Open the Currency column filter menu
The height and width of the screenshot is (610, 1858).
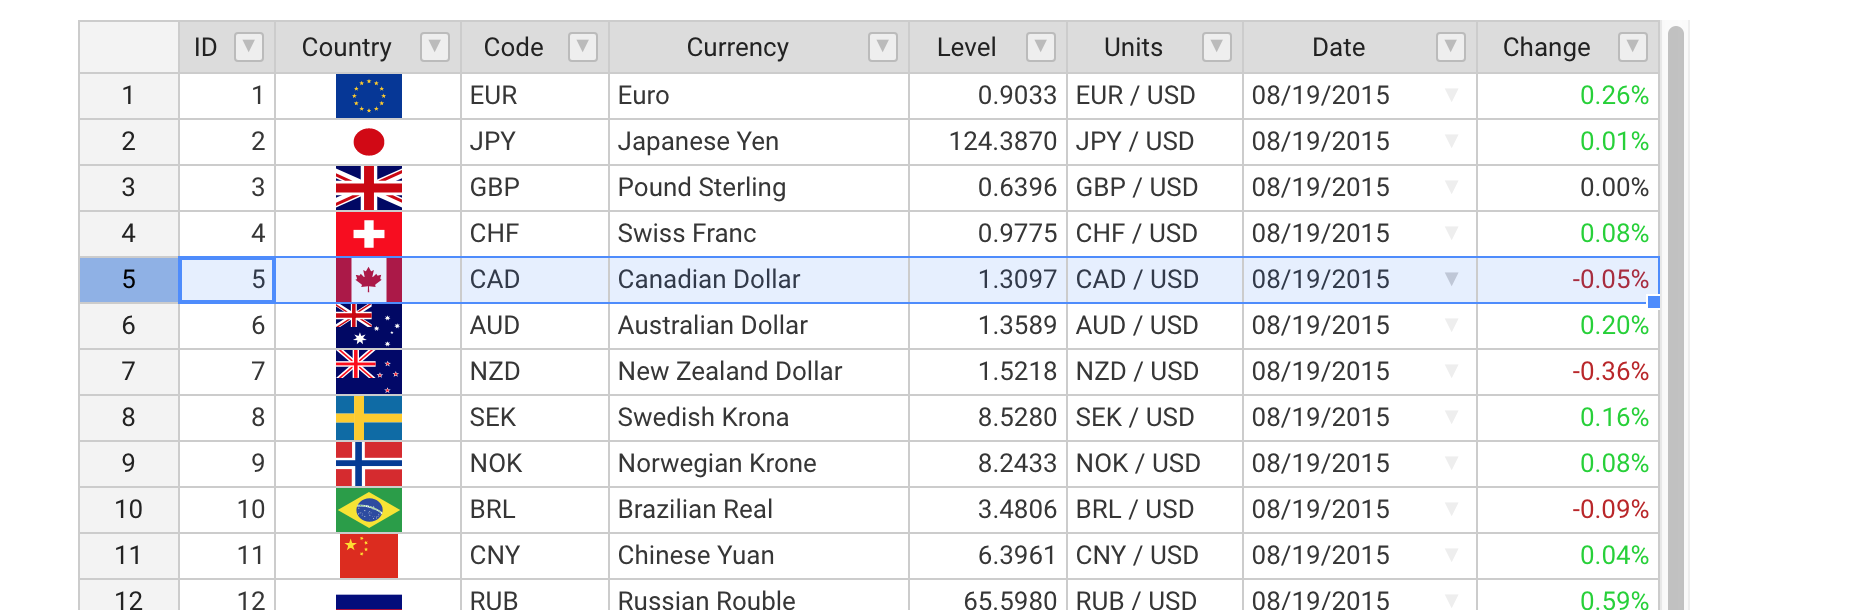click(882, 47)
